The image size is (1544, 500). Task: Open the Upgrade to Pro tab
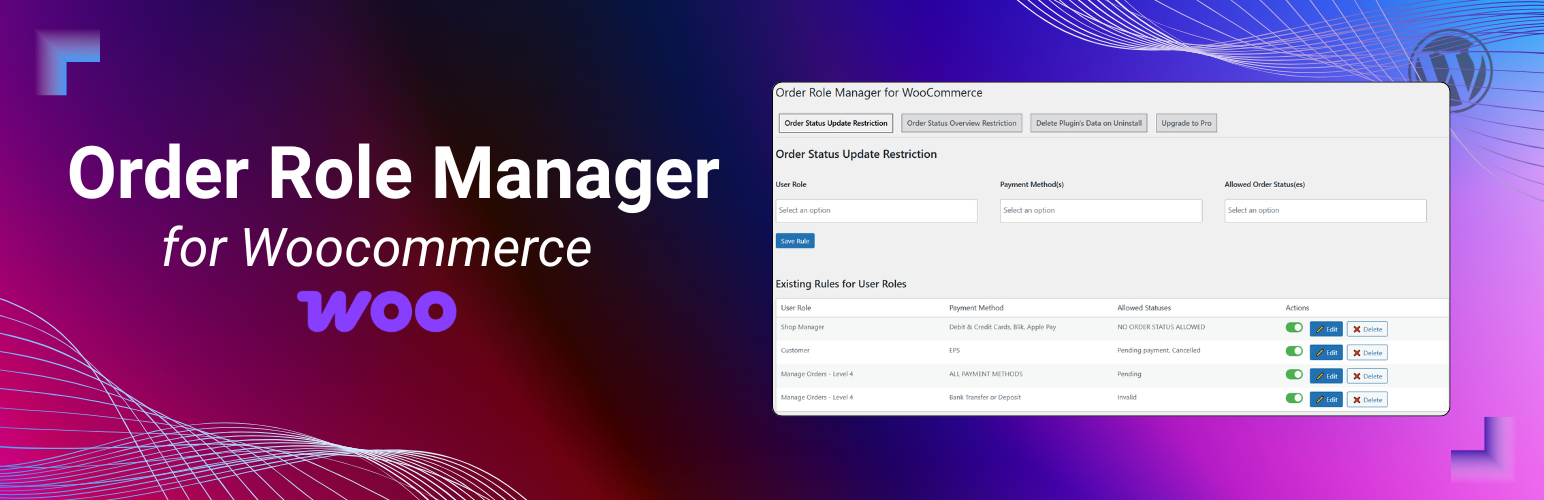pyautogui.click(x=1187, y=123)
